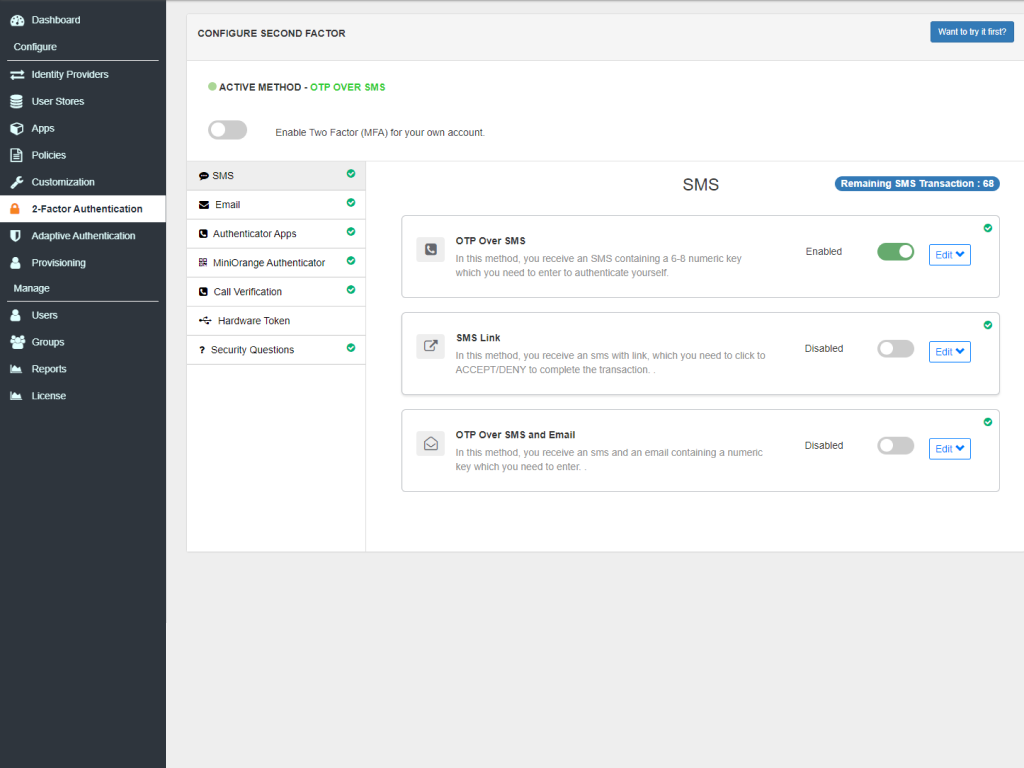This screenshot has width=1024, height=768.
Task: Switch to the Authenticator Apps tab
Action: coord(254,234)
